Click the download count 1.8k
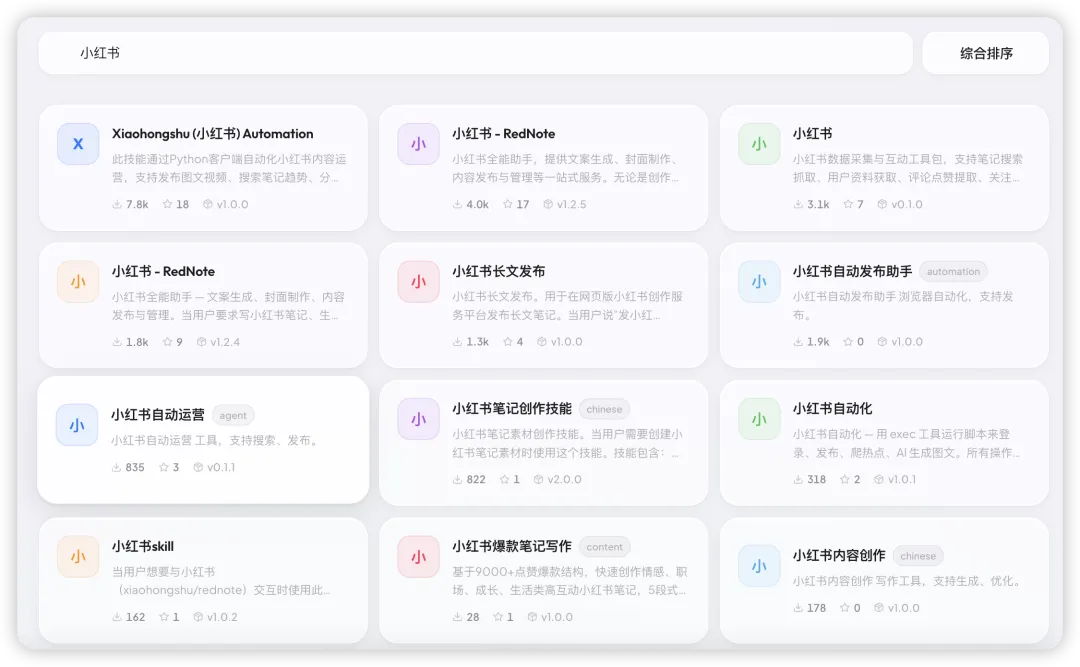Viewport: 1080px width, 667px height. click(x=137, y=342)
